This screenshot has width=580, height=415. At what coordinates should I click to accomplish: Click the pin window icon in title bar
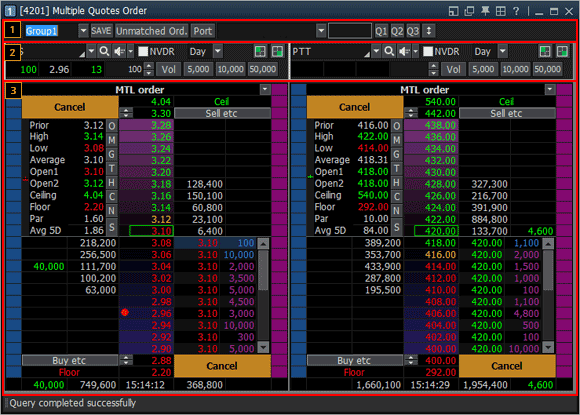(x=485, y=11)
